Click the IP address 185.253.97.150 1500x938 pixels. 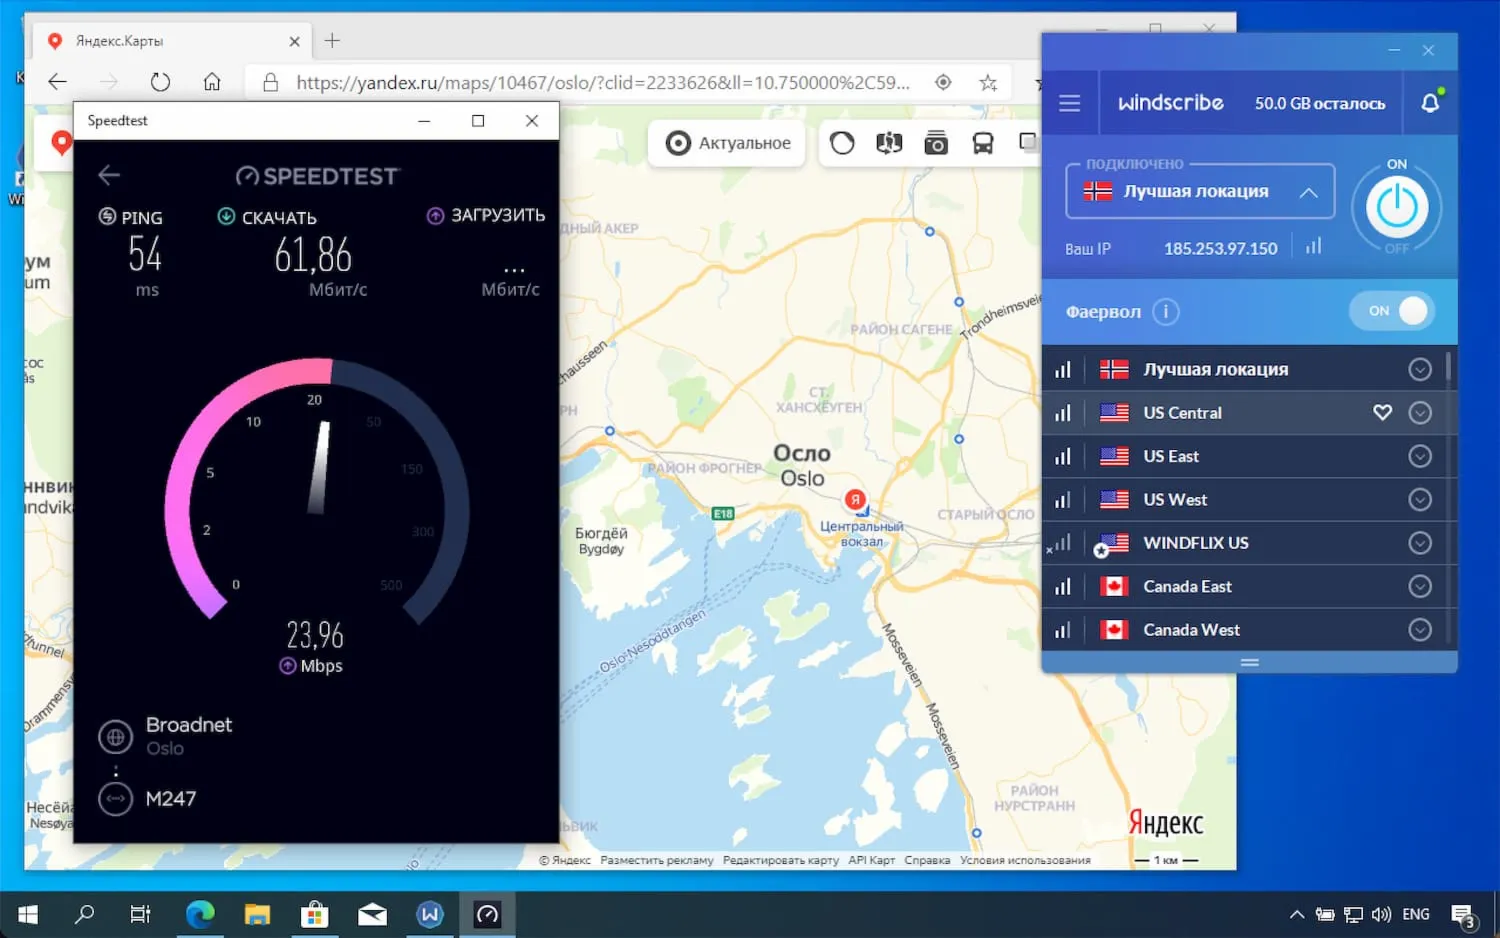(x=1221, y=248)
